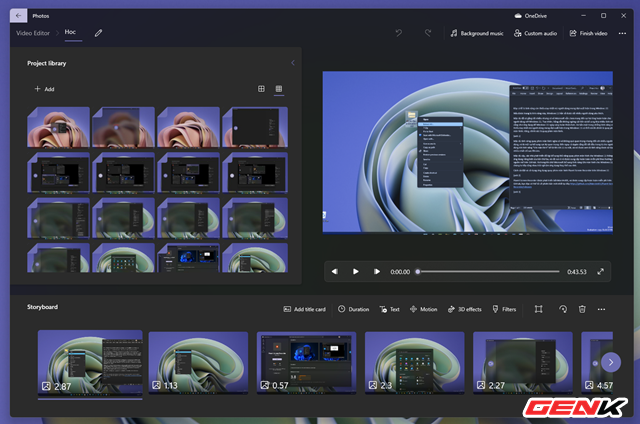Open the Text tool for the clip
This screenshot has width=640, height=424.
(x=389, y=309)
